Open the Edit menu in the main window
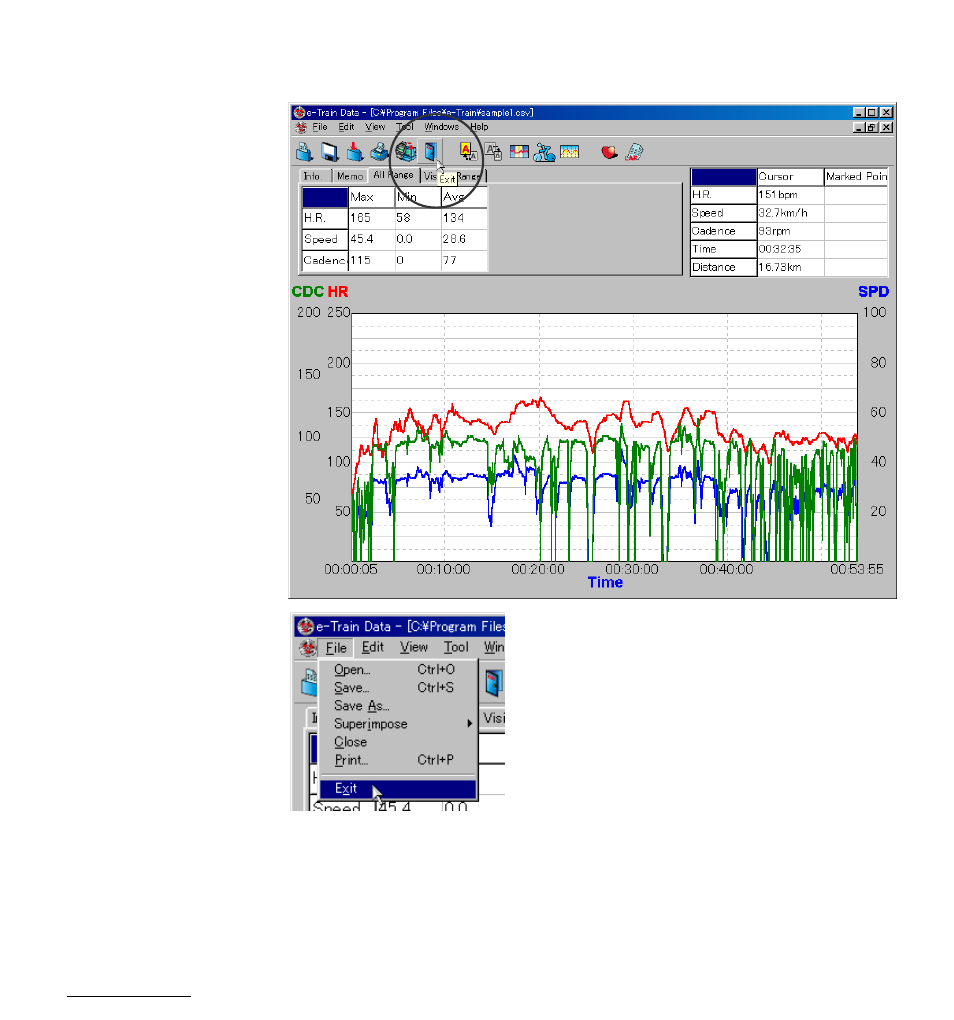This screenshot has height=1020, width=954. [x=347, y=128]
